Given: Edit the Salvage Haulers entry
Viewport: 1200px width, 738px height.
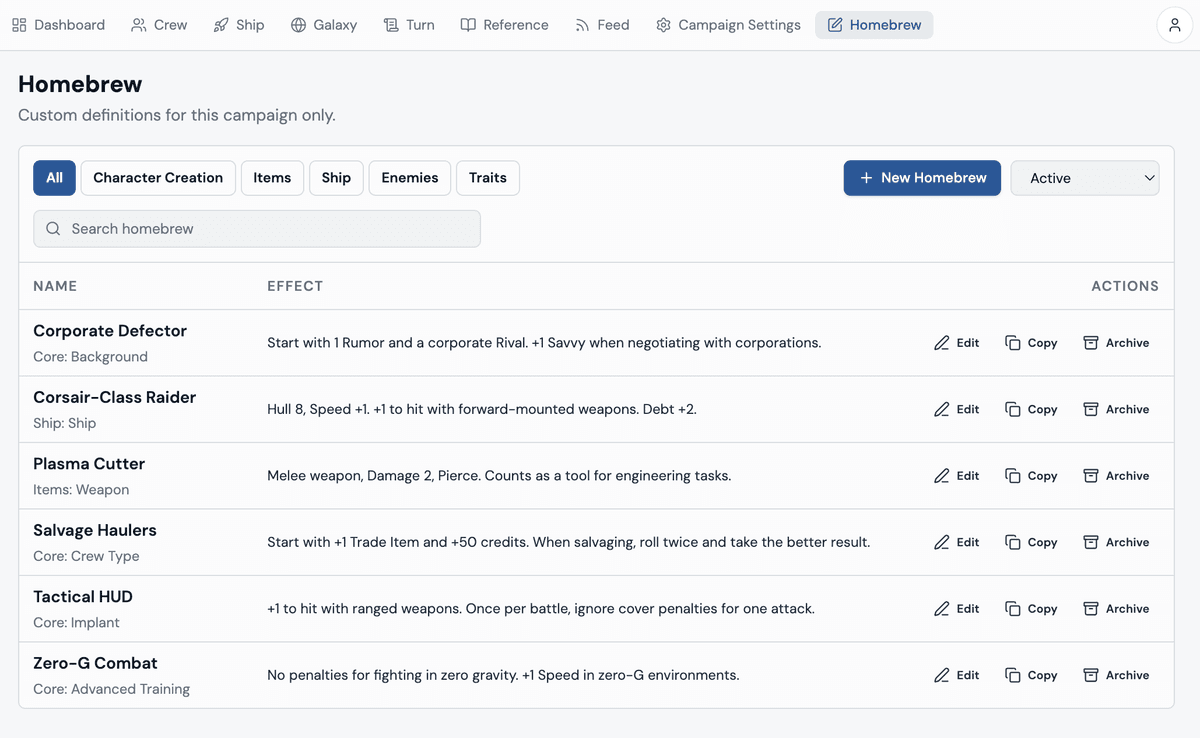Looking at the screenshot, I should [957, 542].
